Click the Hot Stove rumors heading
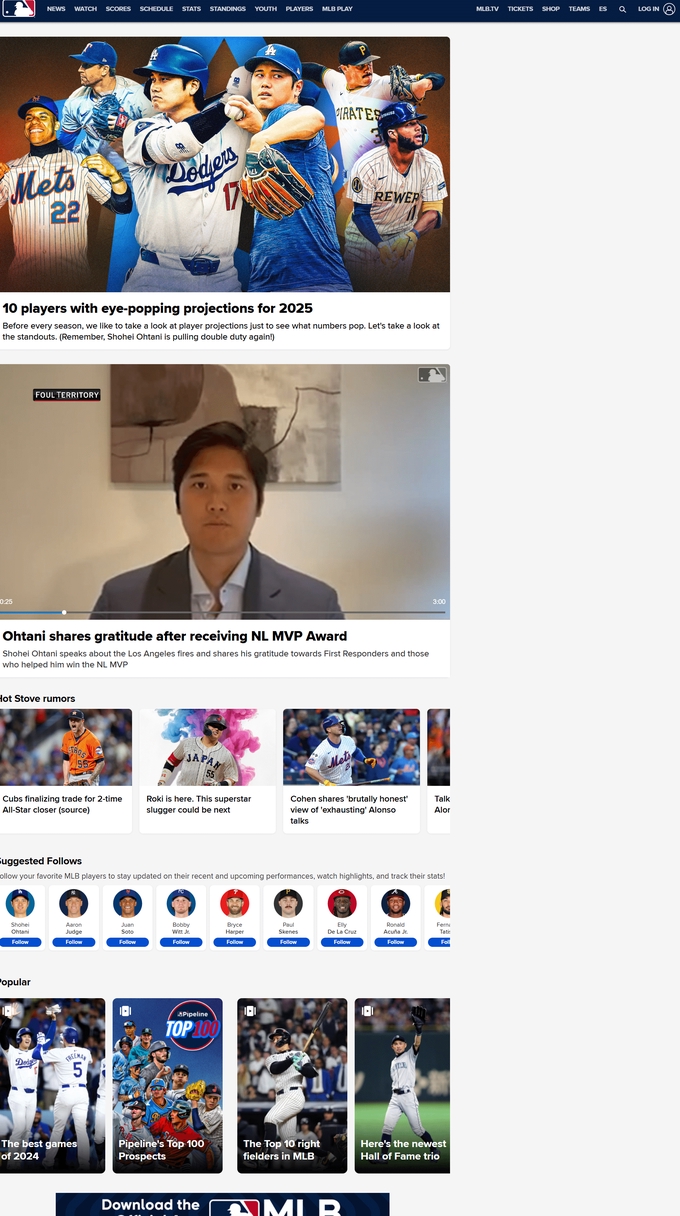680x1216 pixels. (37, 699)
